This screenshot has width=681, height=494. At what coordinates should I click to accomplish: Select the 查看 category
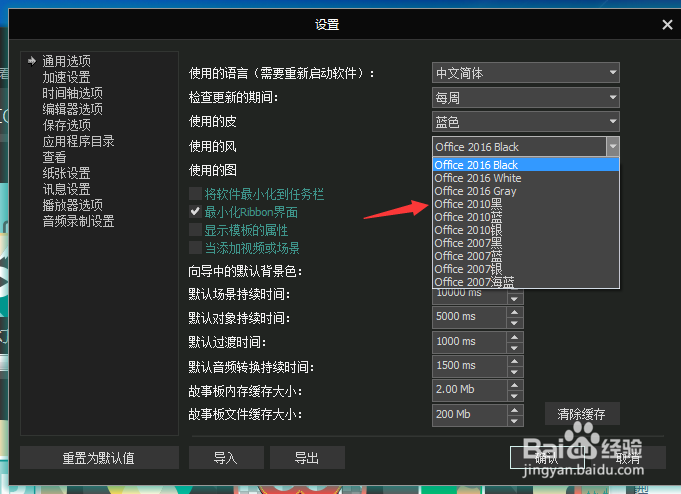pos(54,157)
